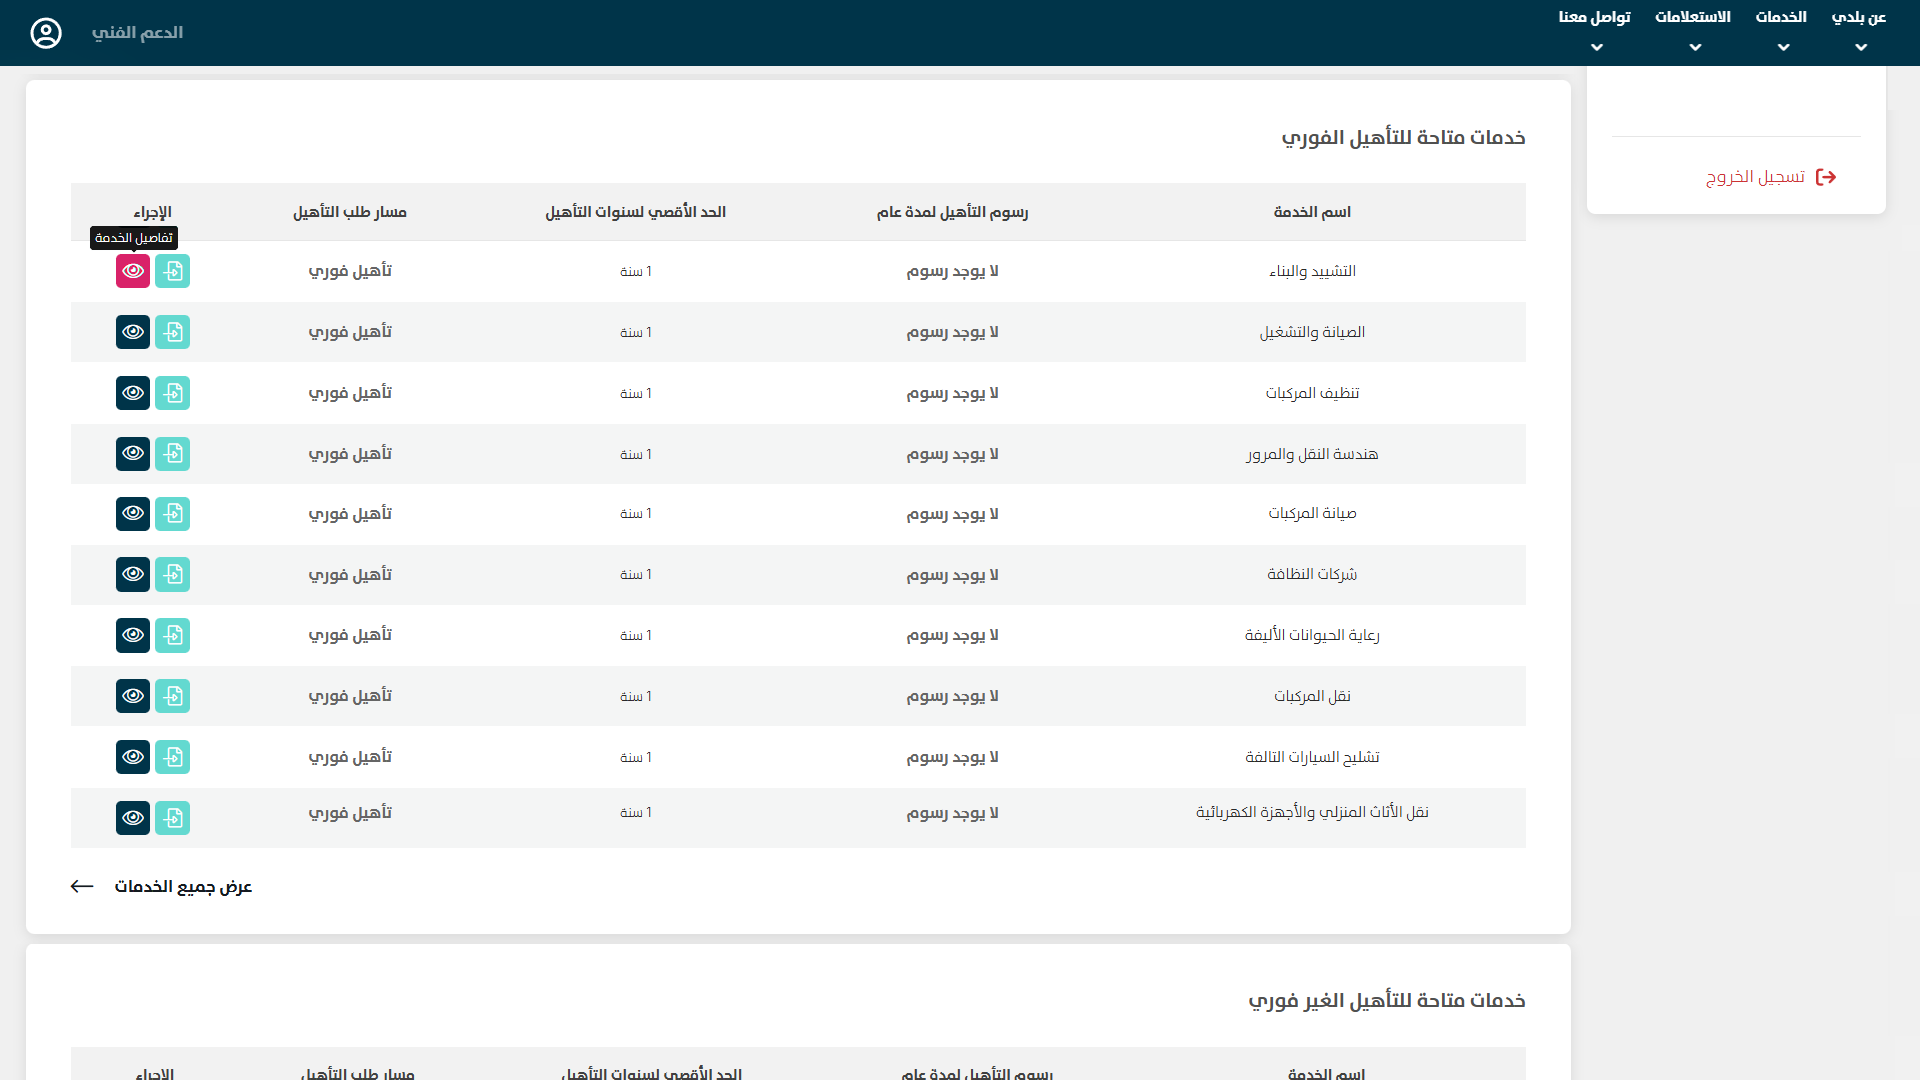
Task: Apply for qualification in التشييد والبناء row
Action: click(173, 271)
